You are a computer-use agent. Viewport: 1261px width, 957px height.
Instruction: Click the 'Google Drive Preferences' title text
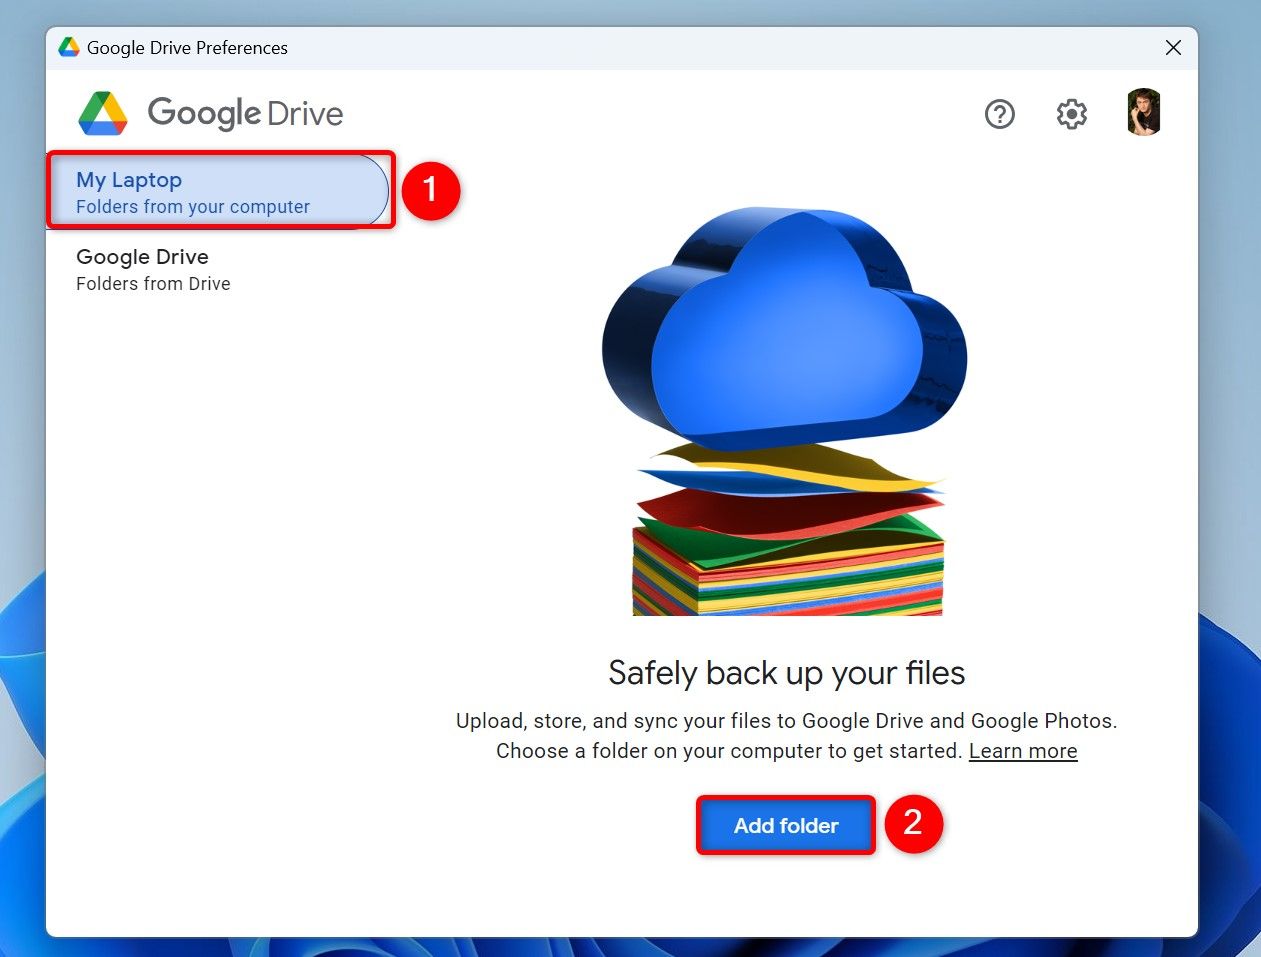pos(187,48)
